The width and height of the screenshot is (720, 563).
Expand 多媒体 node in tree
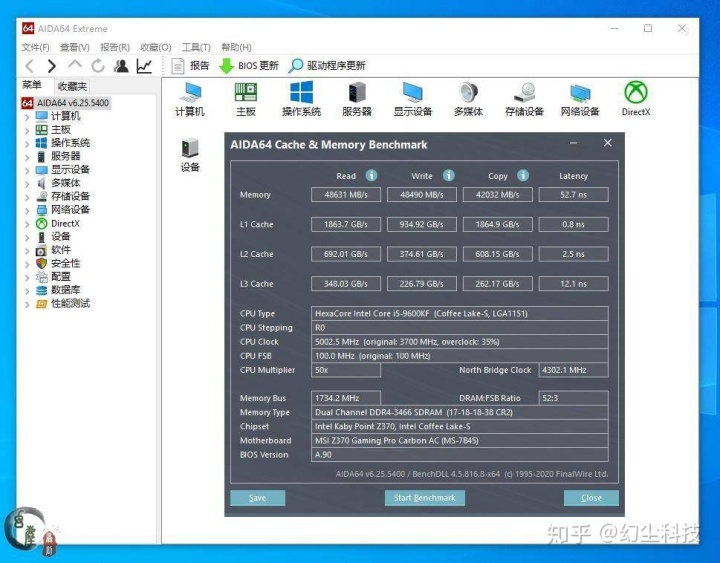(x=27, y=184)
